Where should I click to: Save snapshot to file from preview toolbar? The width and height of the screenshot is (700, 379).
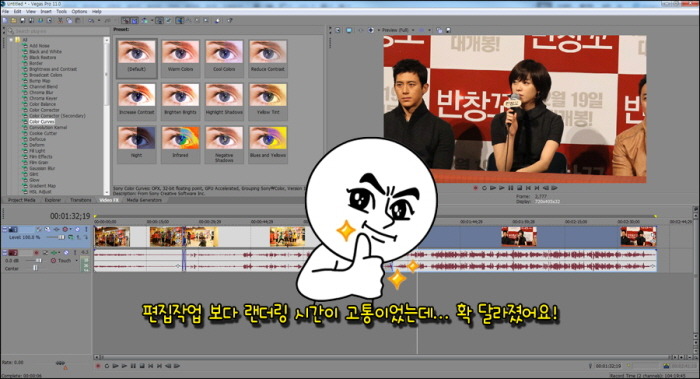[448, 30]
